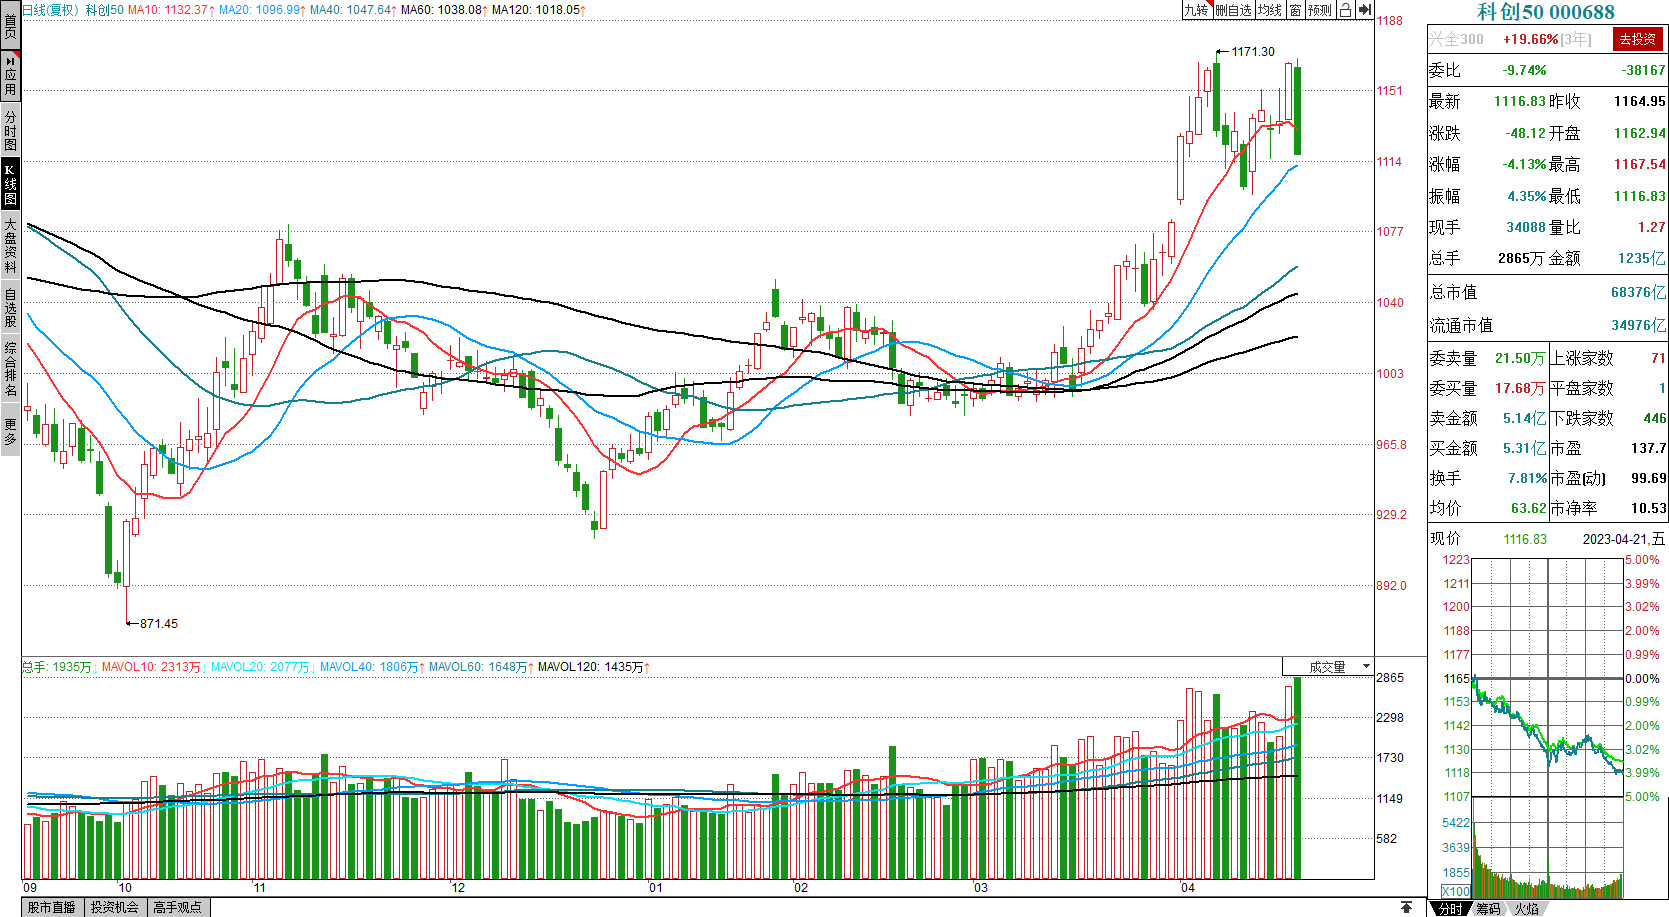Toggle the 预测 forecast overlay
Screen dimensions: 1669x917
click(1320, 10)
